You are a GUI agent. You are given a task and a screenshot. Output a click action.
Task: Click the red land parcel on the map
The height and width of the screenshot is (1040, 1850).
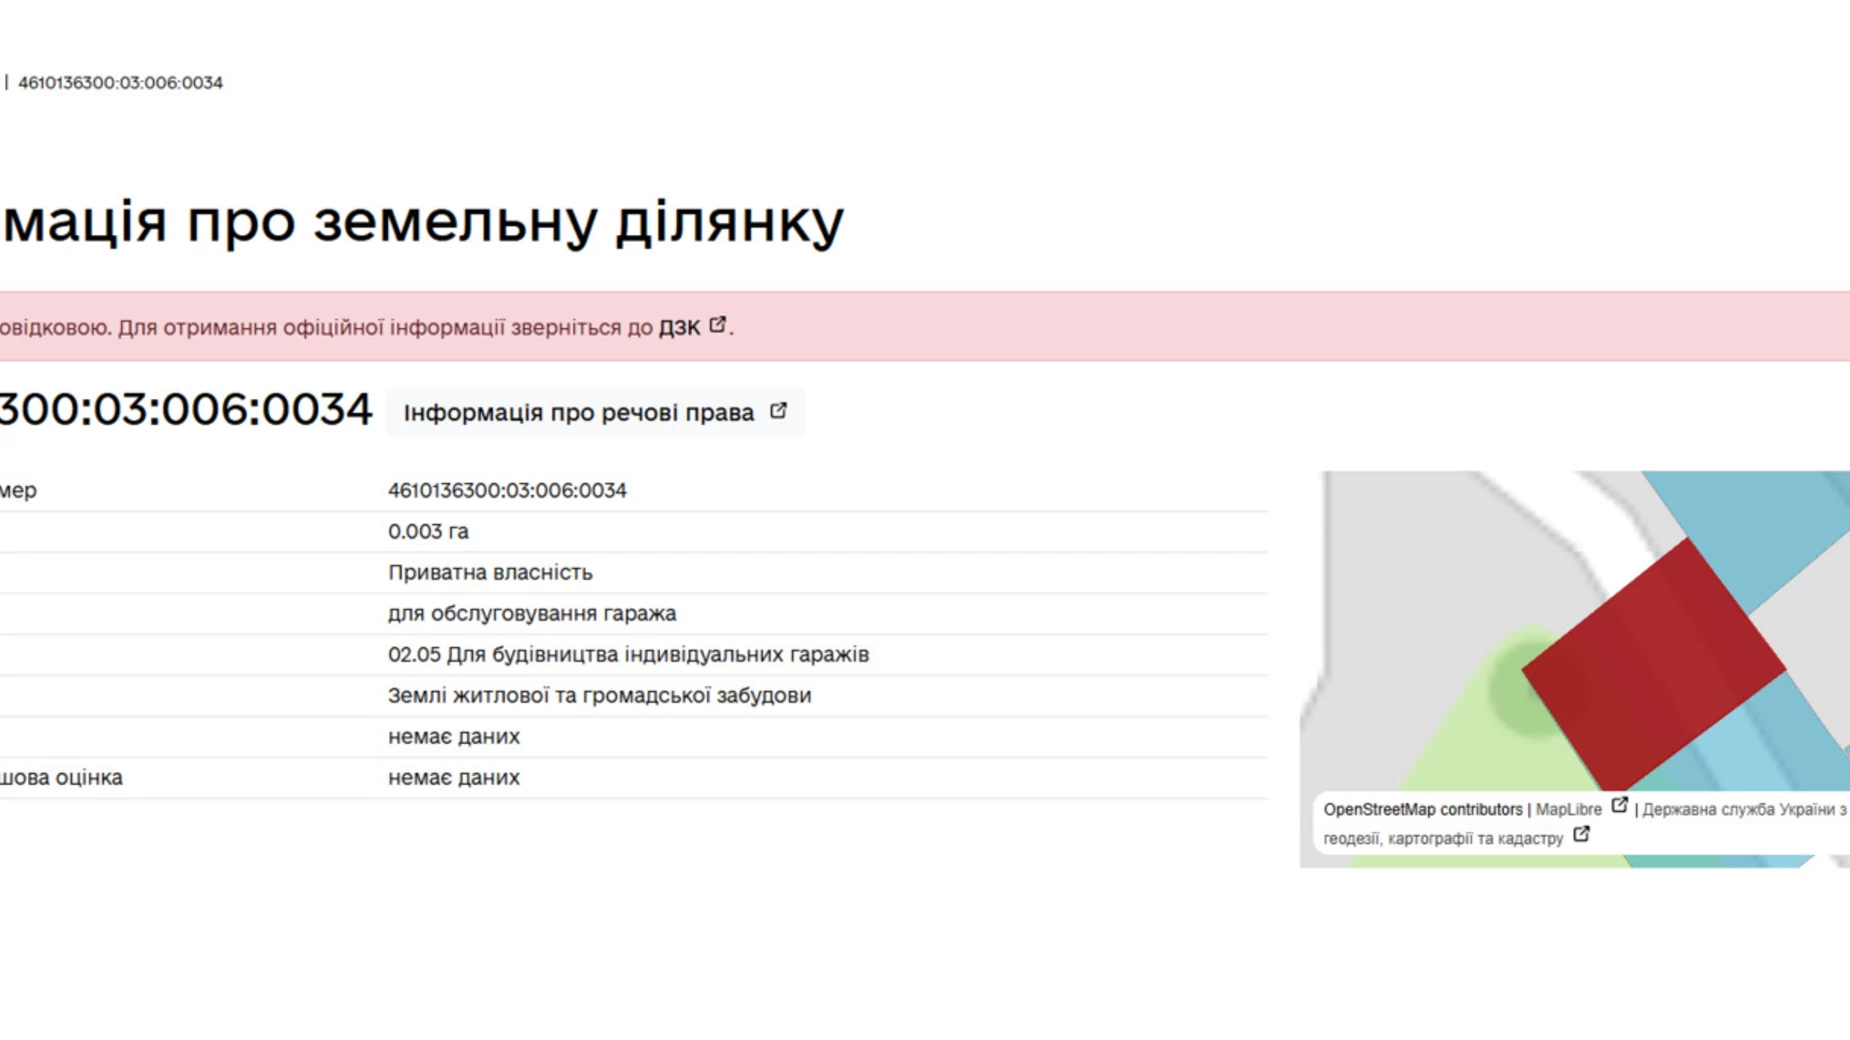point(1654,665)
